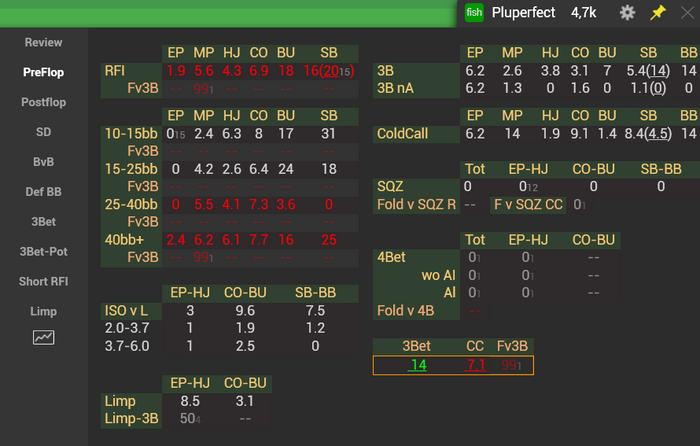Click 40bb+ SB value 25
The image size is (700, 446).
pyautogui.click(x=329, y=240)
